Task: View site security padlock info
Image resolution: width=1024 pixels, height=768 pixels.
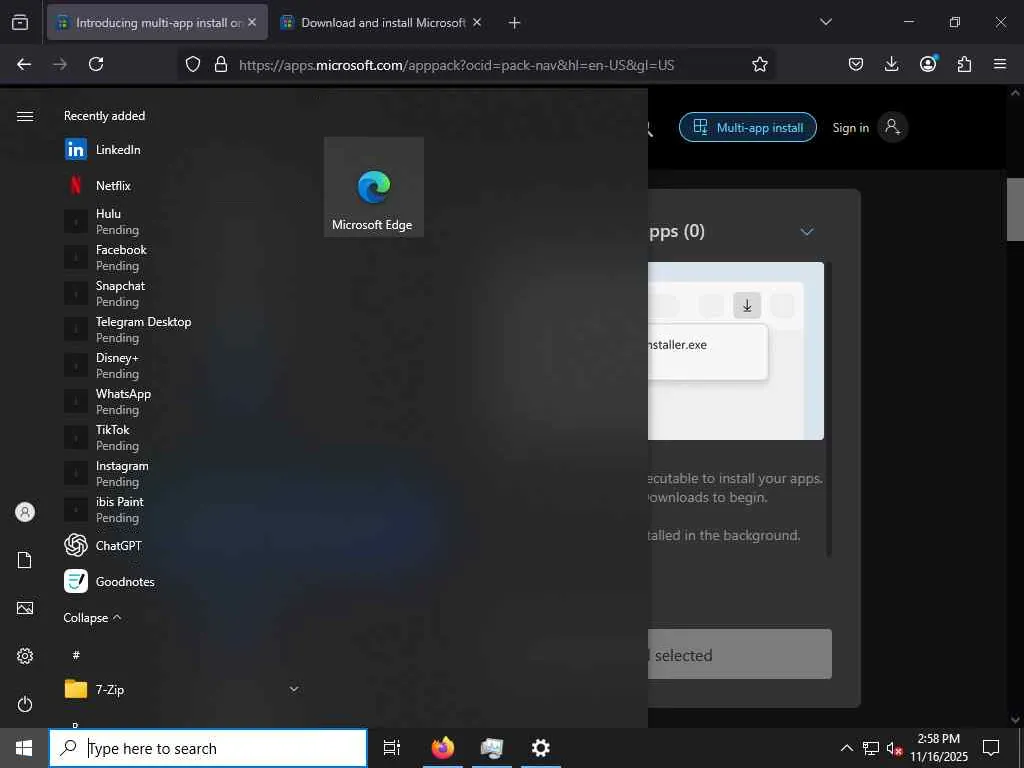Action: click(221, 64)
